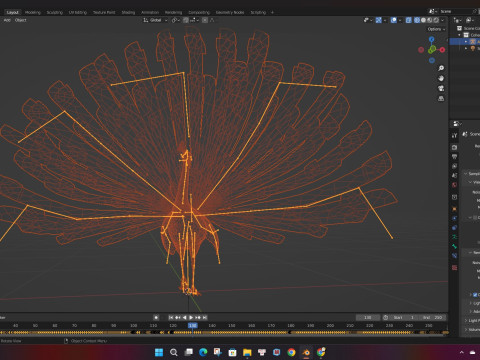Switch perspective/orthographic with grid icon
This screenshot has height=360, width=480.
coord(441,98)
